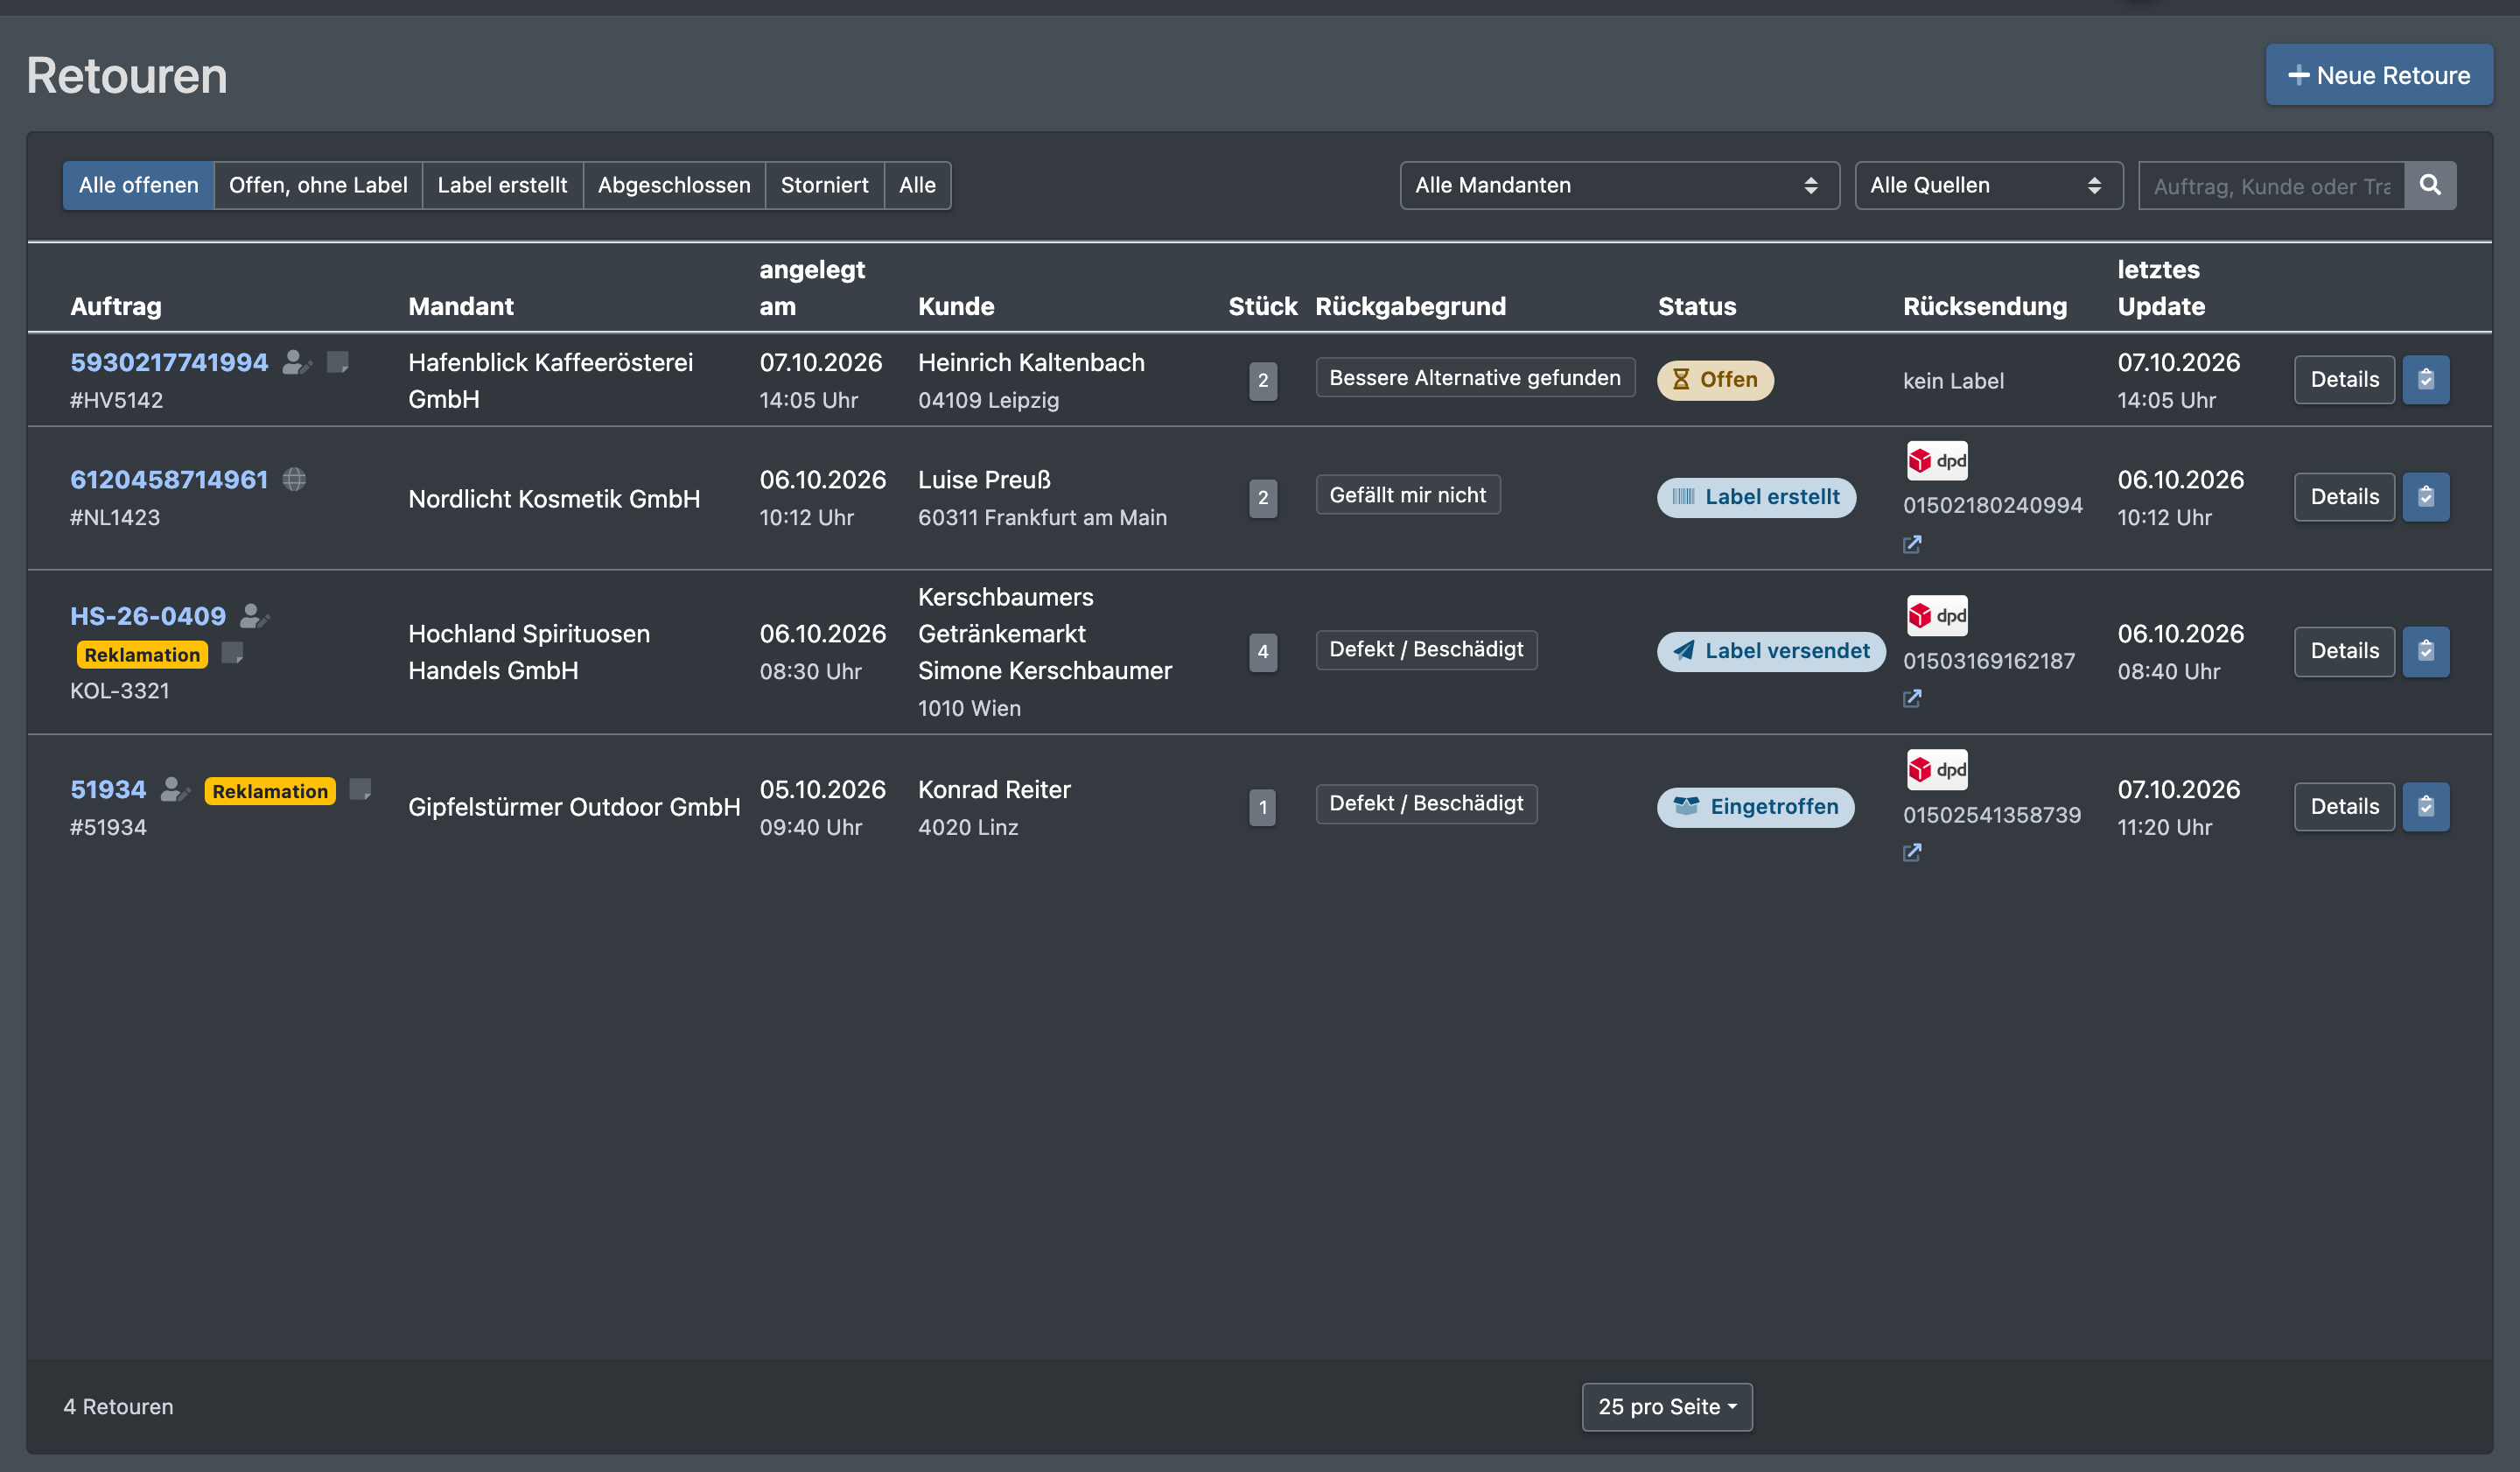Open Details for Hochland Spirituosen return
2520x1472 pixels.
click(2344, 651)
